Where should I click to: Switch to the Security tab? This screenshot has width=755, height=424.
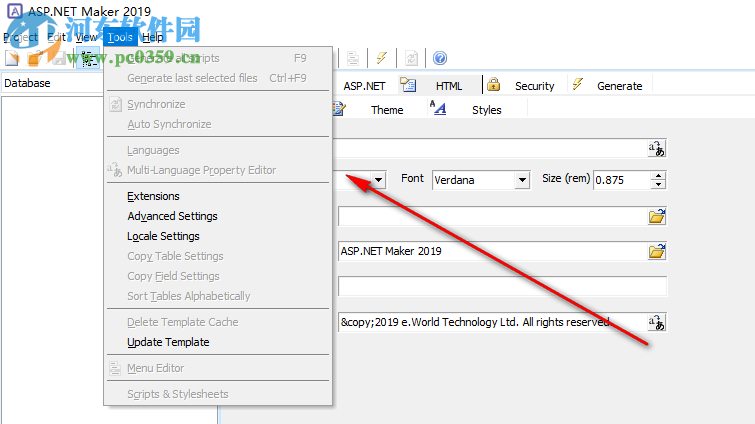534,86
